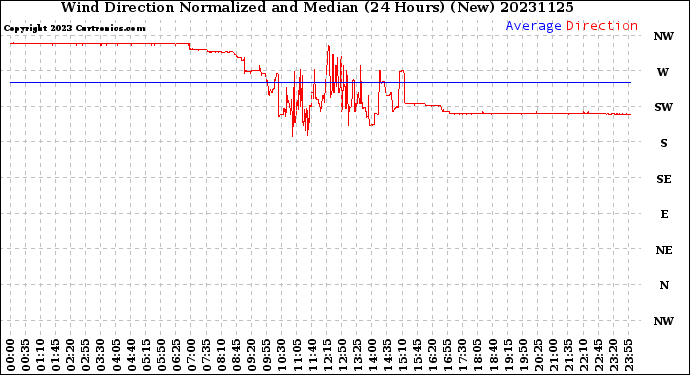Select the "14:00" time axis label
Viewport: 690px width, 375px height.
tap(371, 355)
